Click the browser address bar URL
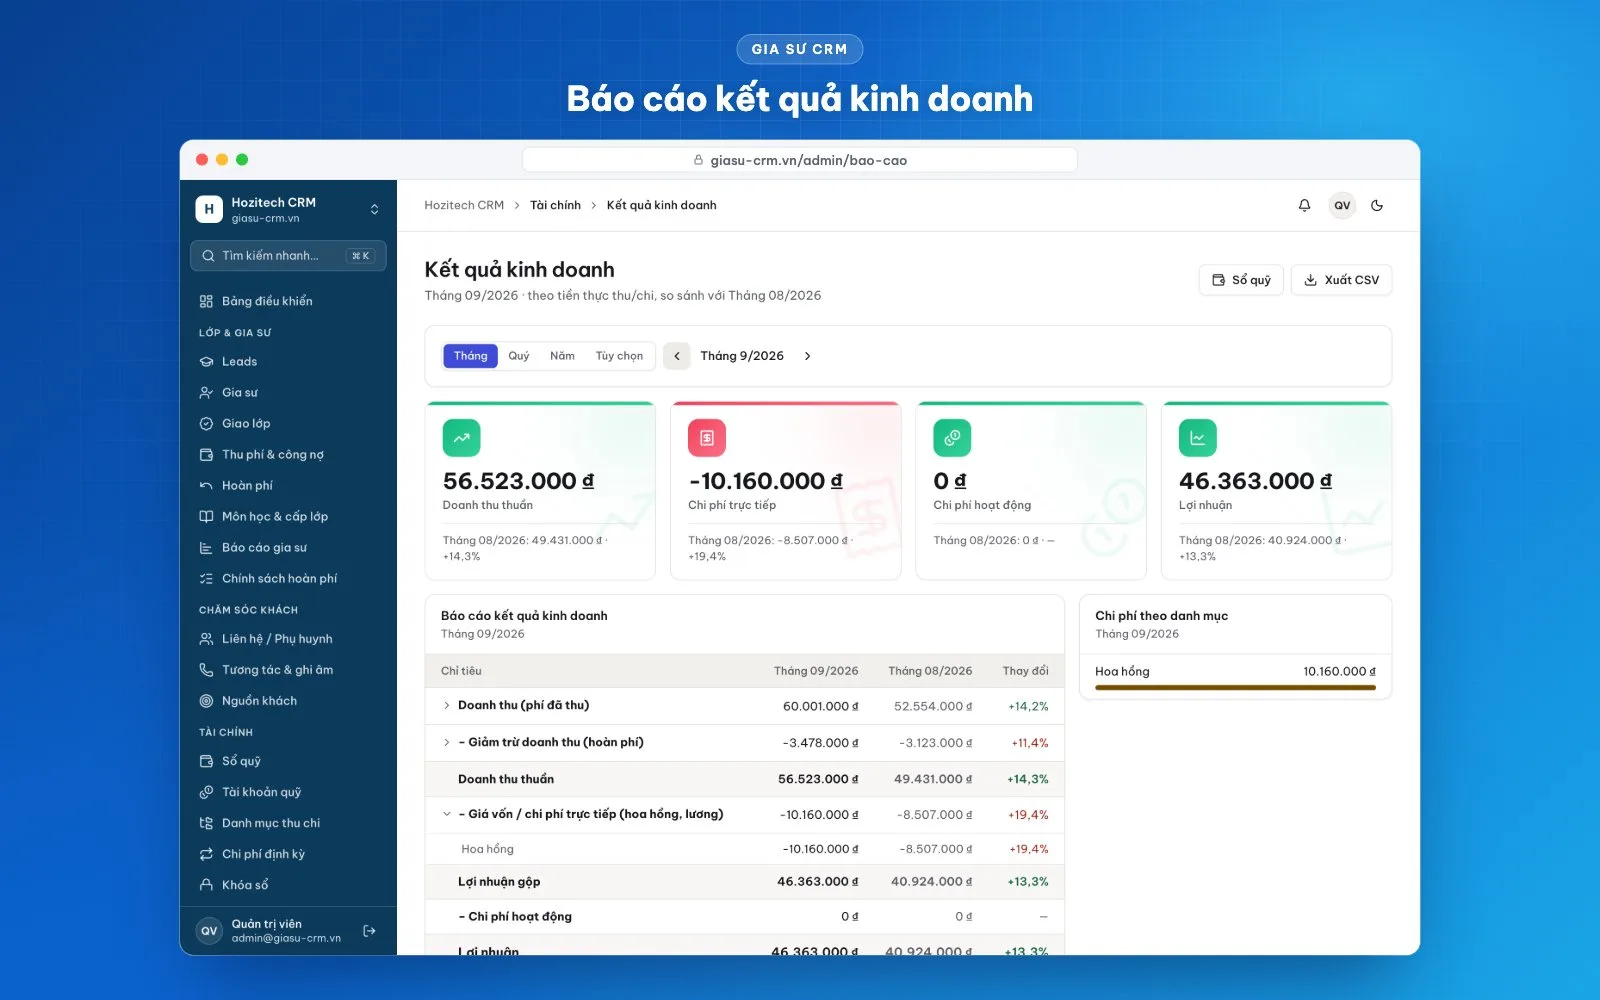This screenshot has height=1000, width=1600. coord(800,160)
